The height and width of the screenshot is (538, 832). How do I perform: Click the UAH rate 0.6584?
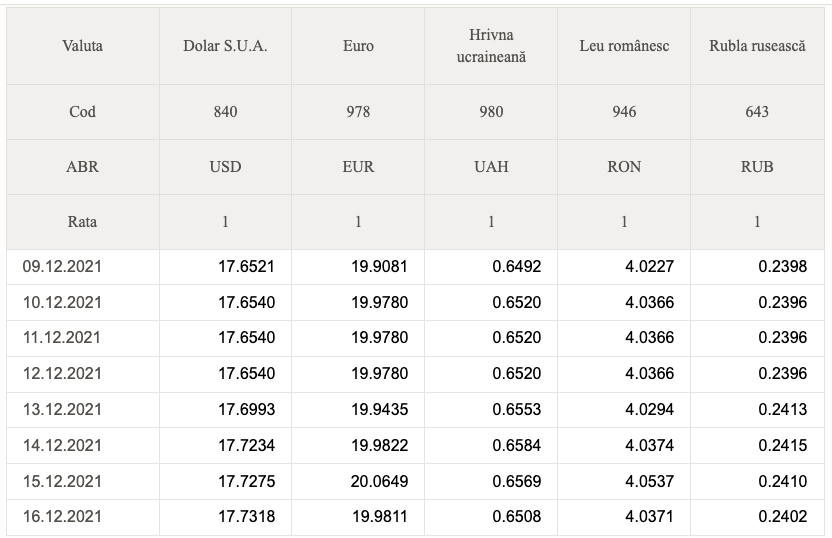pos(516,445)
